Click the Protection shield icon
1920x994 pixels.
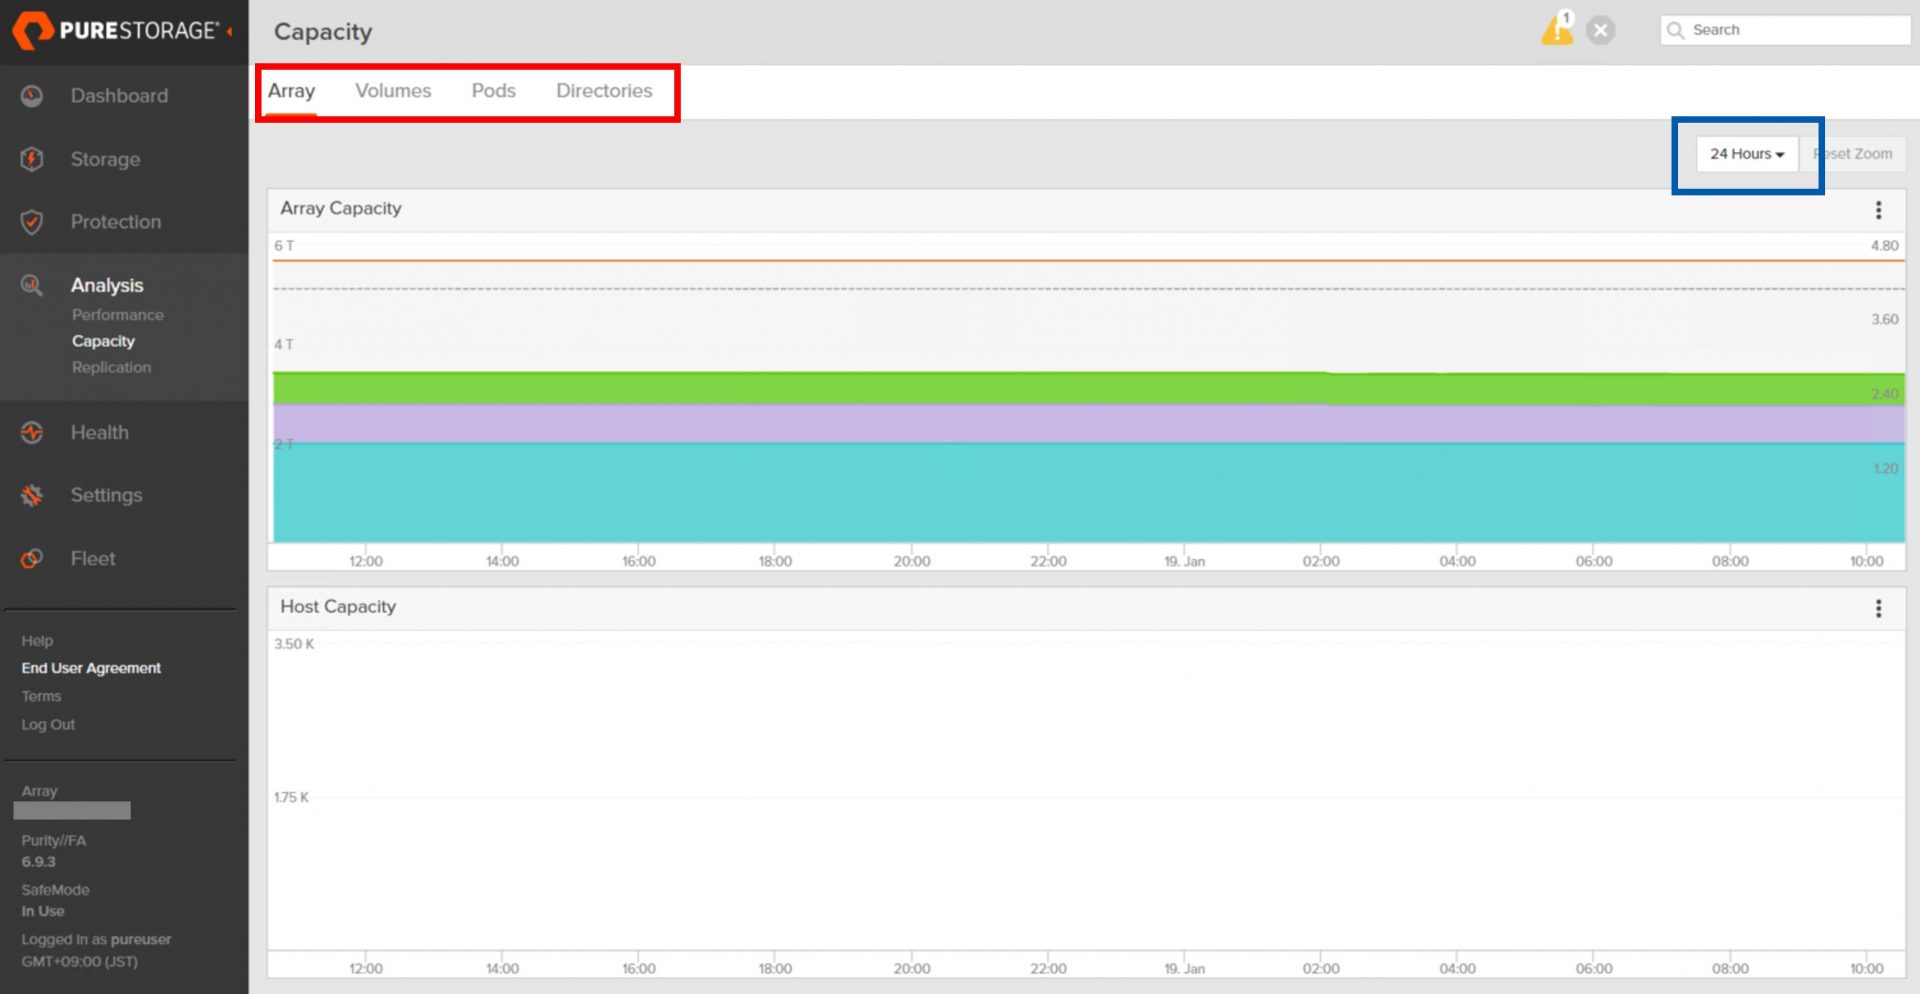[x=32, y=222]
